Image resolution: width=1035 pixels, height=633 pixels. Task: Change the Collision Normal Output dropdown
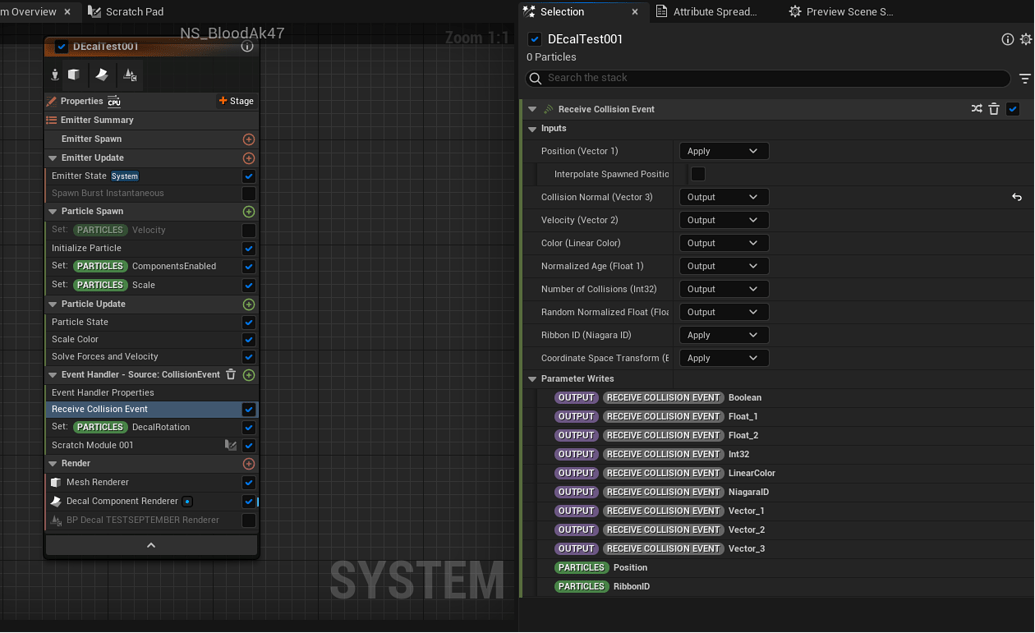723,196
